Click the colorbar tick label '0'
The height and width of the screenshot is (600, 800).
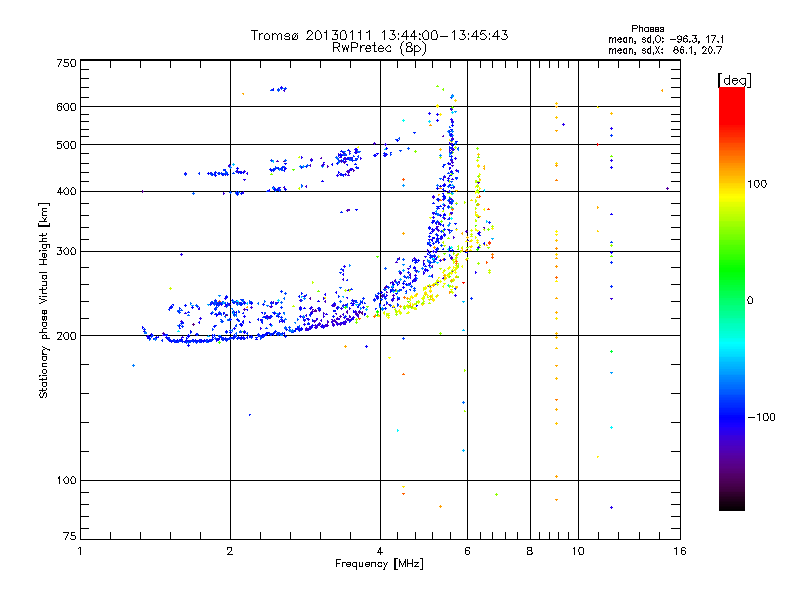pyautogui.click(x=750, y=300)
